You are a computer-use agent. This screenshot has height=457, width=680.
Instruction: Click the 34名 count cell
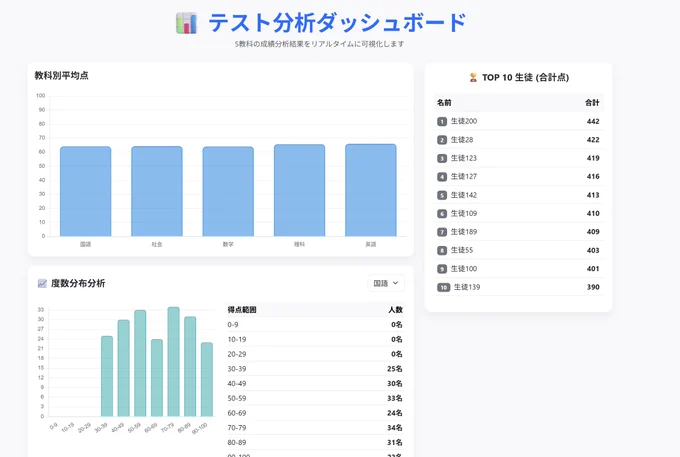(395, 428)
